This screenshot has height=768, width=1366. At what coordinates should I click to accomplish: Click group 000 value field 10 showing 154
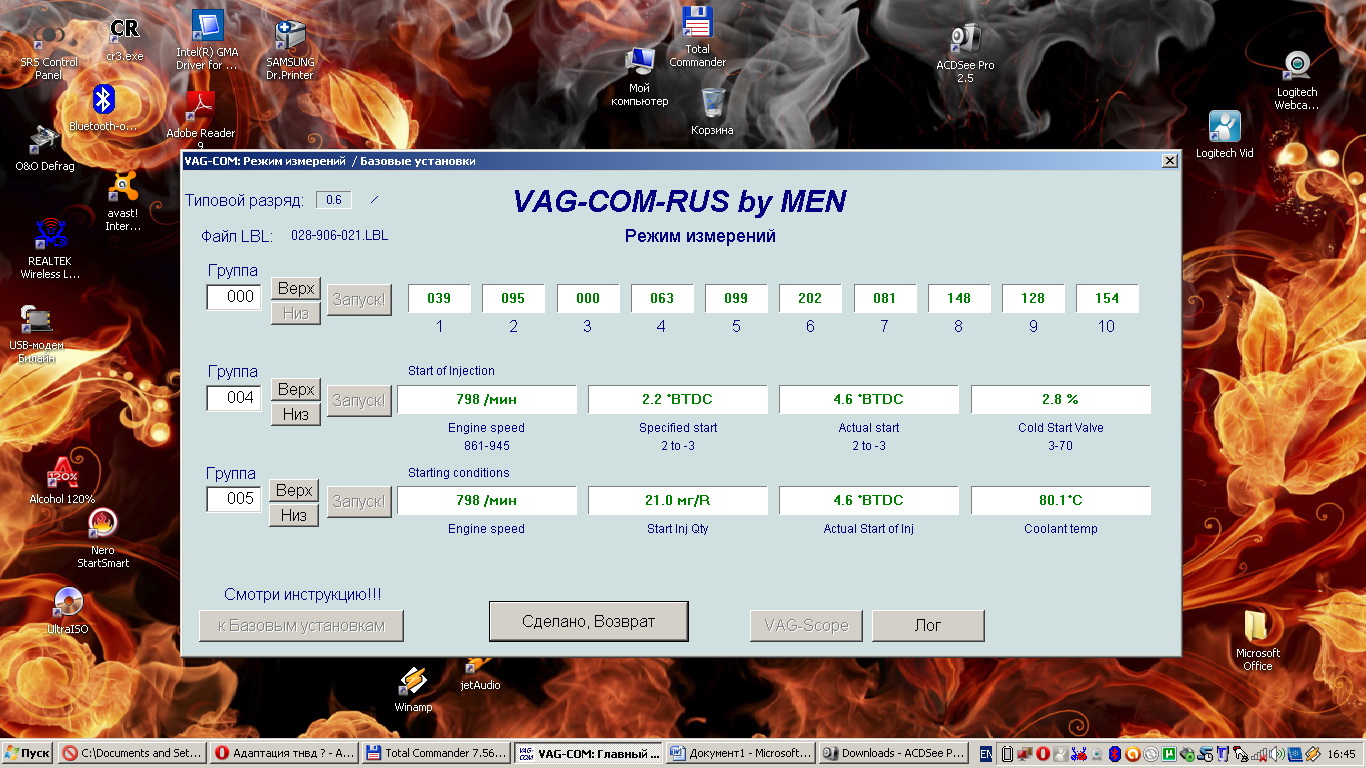(1107, 298)
